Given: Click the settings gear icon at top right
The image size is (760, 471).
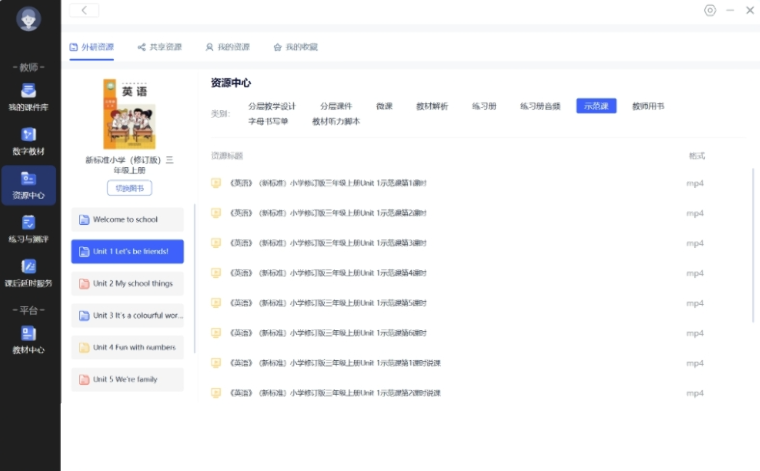Looking at the screenshot, I should tap(710, 10).
